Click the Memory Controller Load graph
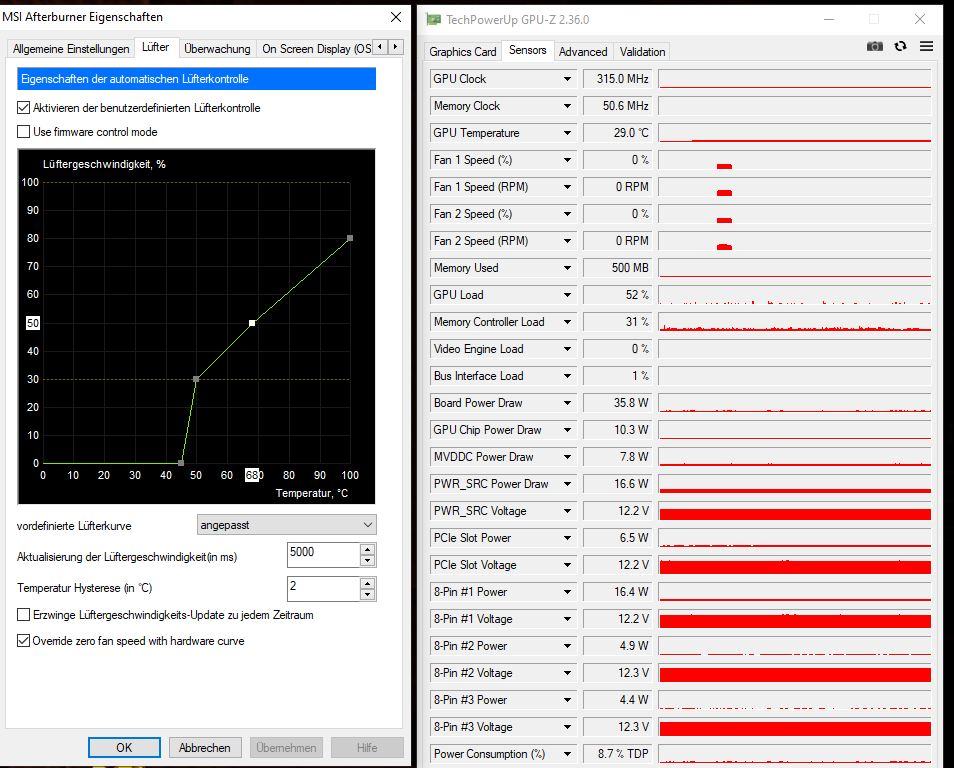 pyautogui.click(x=795, y=322)
